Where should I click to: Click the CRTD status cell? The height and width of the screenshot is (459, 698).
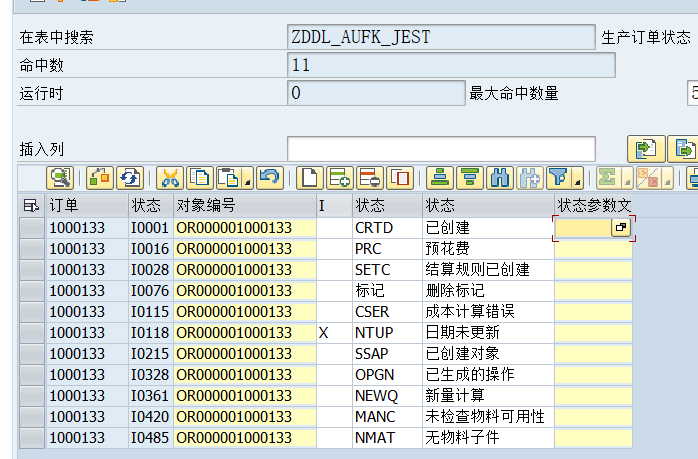coord(387,228)
